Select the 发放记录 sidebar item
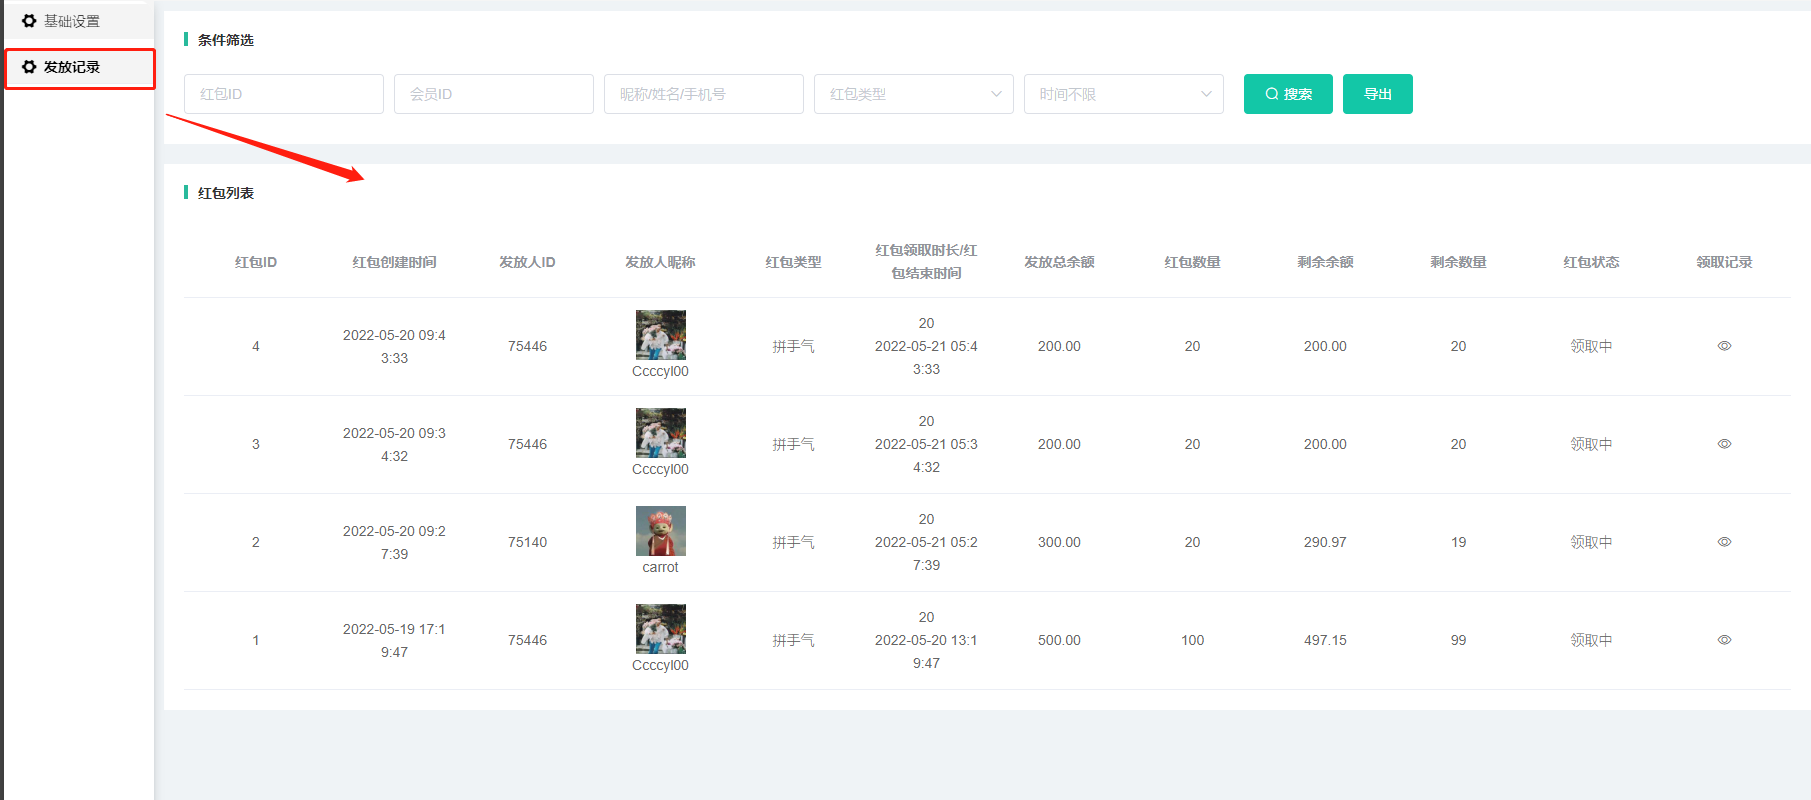This screenshot has width=1811, height=800. [x=72, y=67]
